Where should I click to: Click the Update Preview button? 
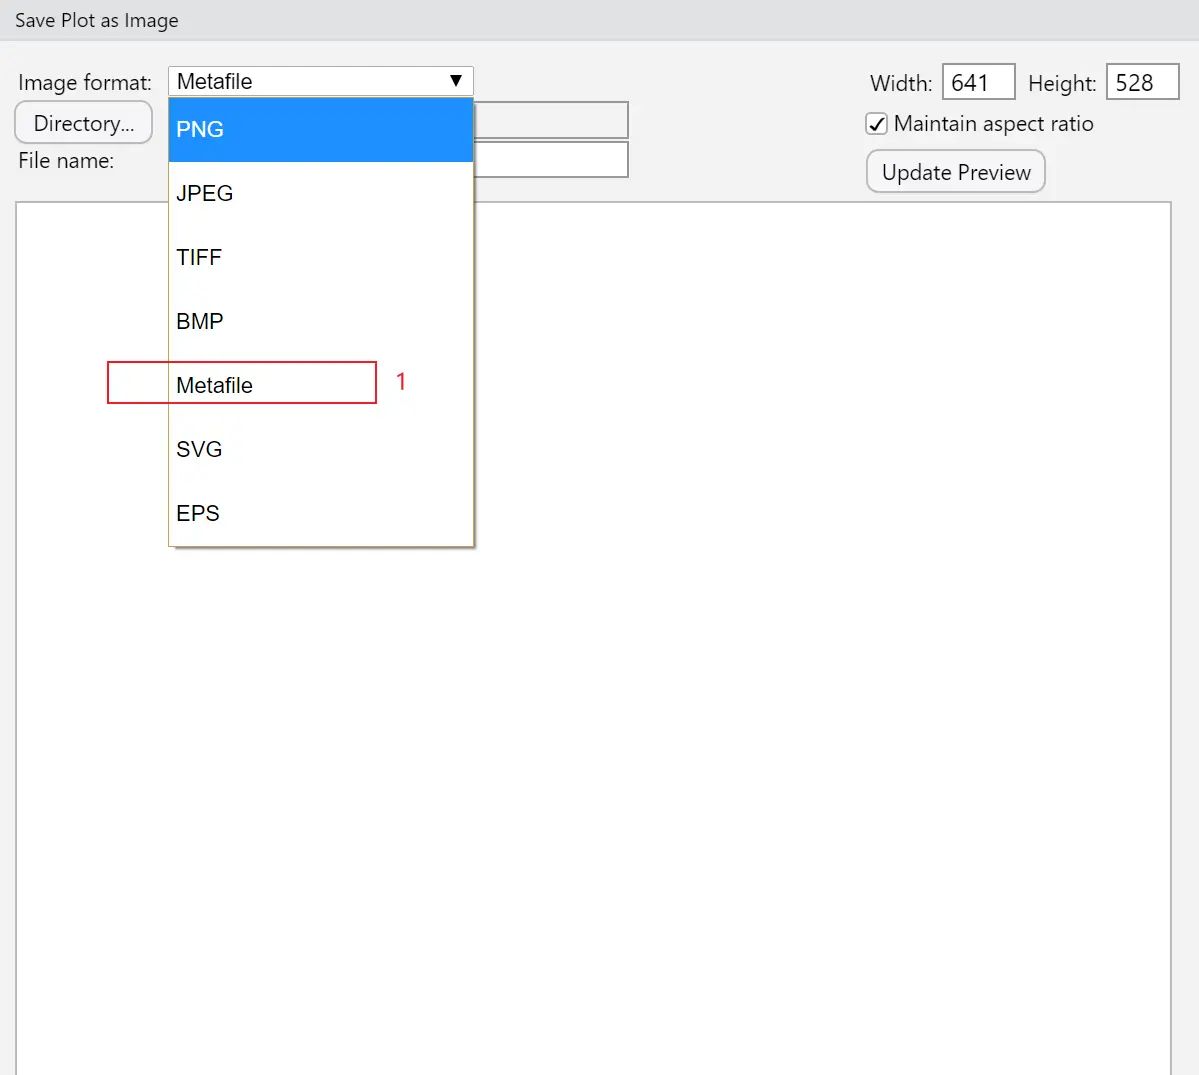point(955,171)
